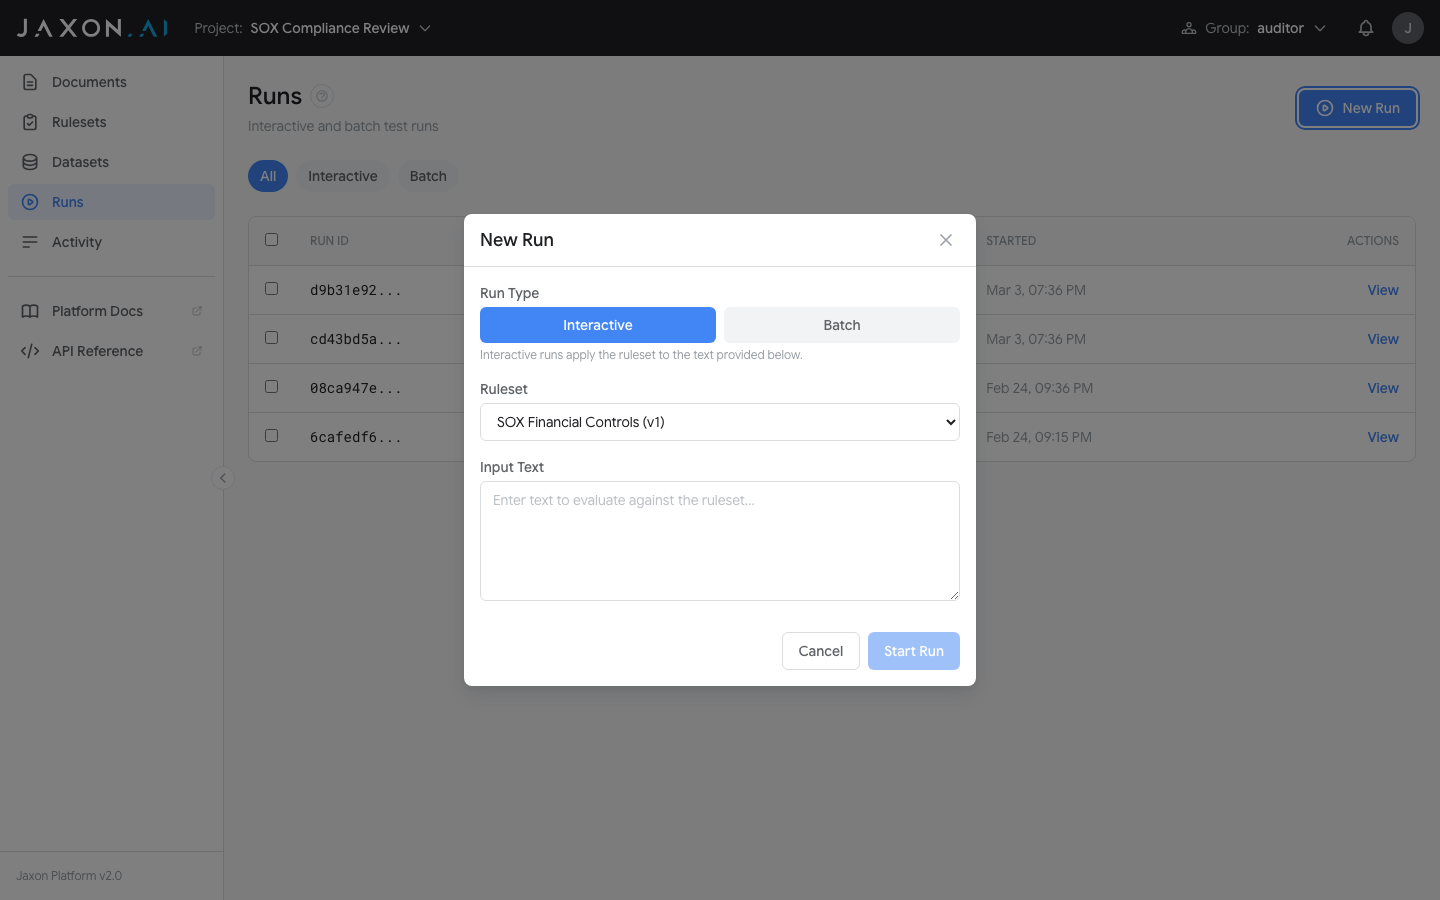Click inside the Input Text field
The width and height of the screenshot is (1440, 900).
tap(719, 540)
